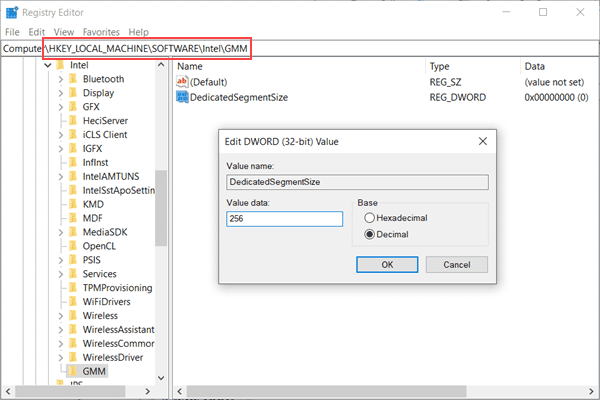Screen dimensions: 600x400
Task: Click the (Default) string value icon
Action: [182, 82]
